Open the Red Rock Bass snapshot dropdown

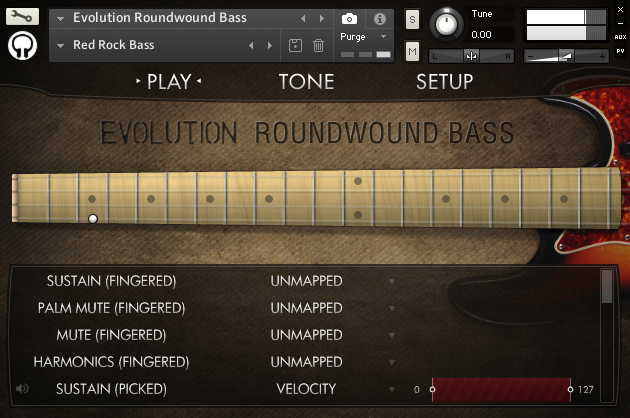(61, 45)
